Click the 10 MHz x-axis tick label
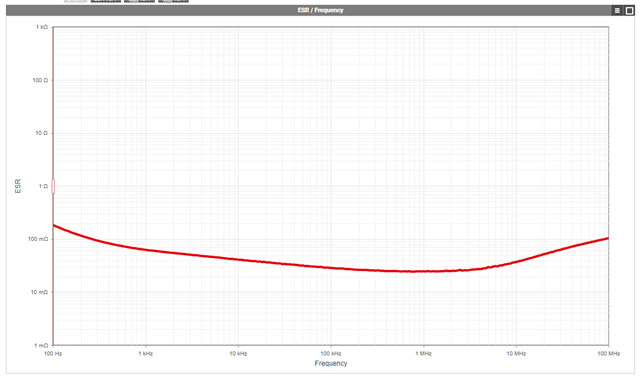The height and width of the screenshot is (381, 640). pyautogui.click(x=516, y=353)
